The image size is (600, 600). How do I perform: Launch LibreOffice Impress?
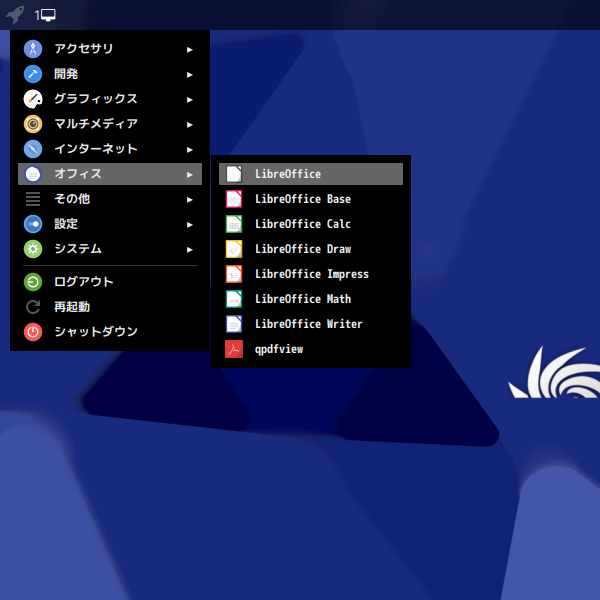click(311, 274)
